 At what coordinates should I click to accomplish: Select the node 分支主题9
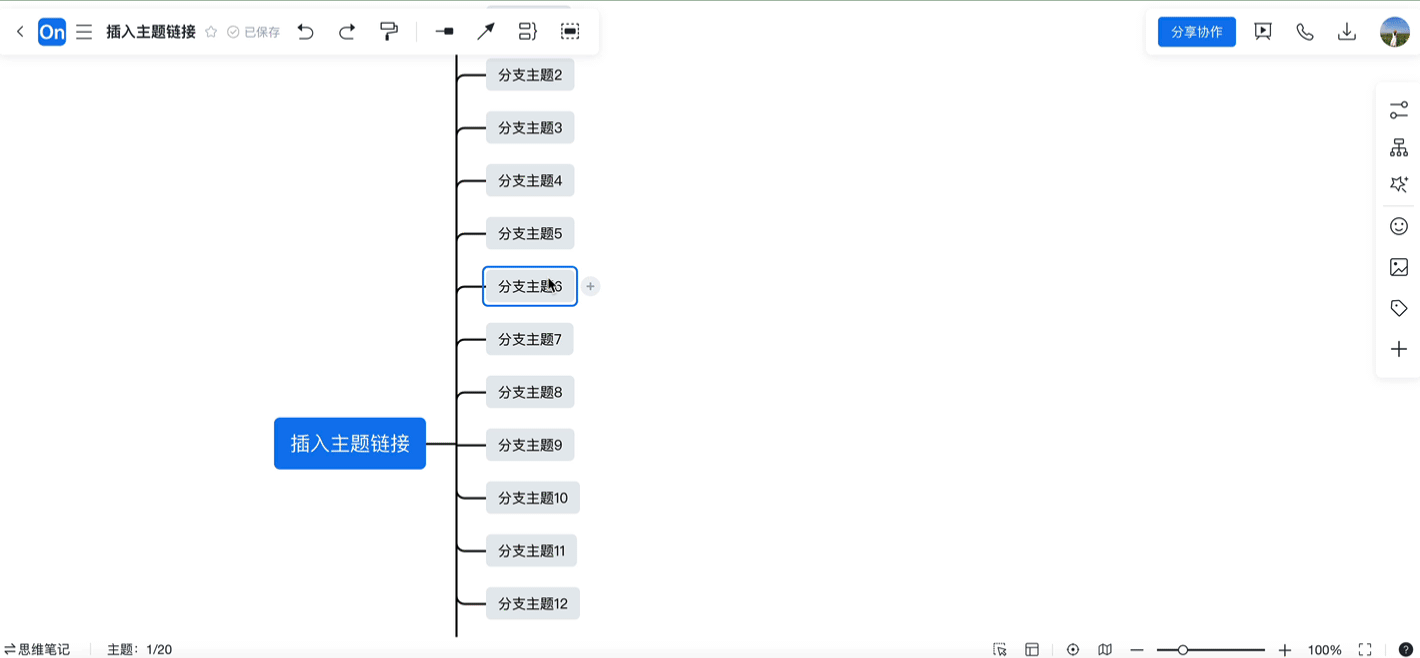tap(530, 445)
